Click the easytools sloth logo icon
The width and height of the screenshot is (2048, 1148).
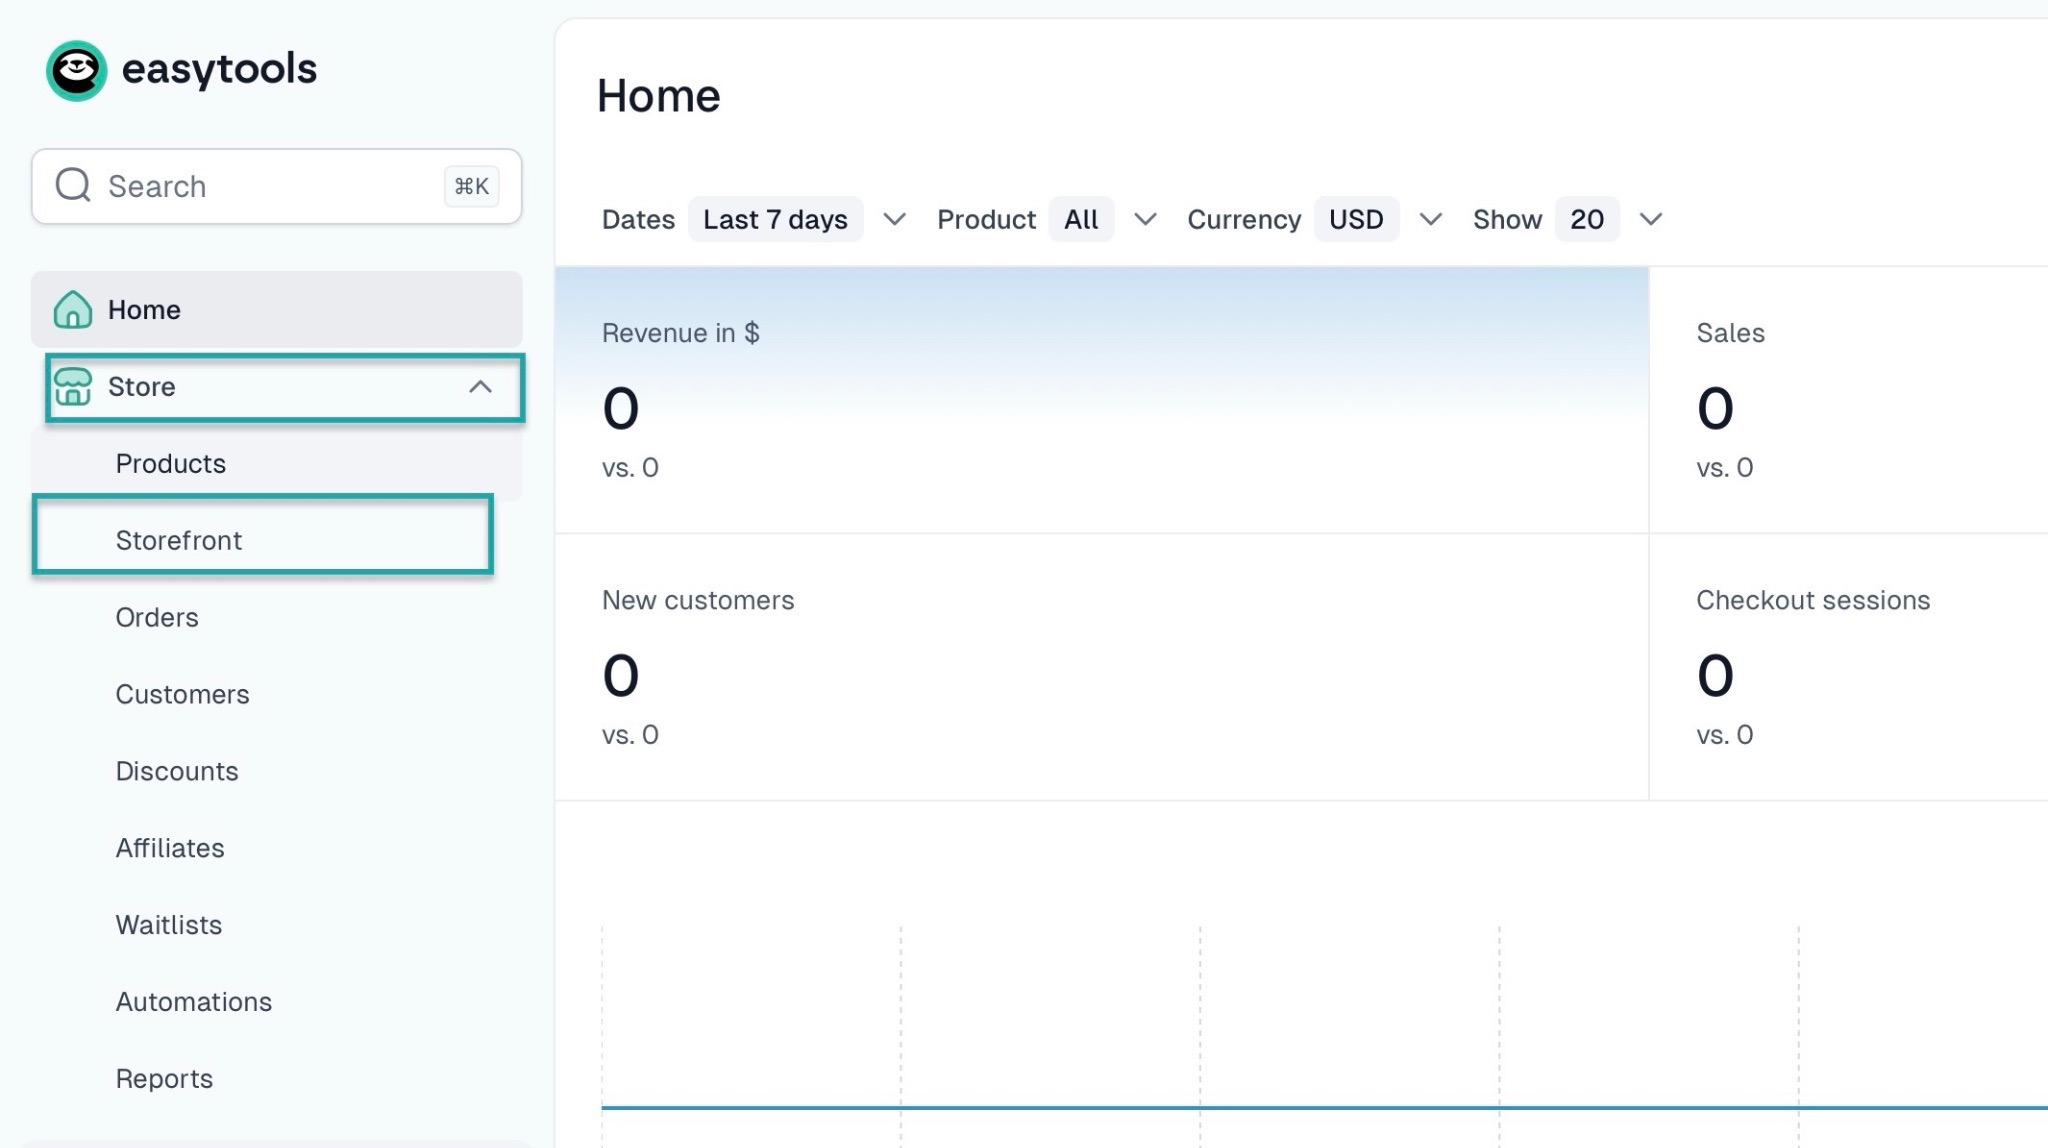coord(76,70)
